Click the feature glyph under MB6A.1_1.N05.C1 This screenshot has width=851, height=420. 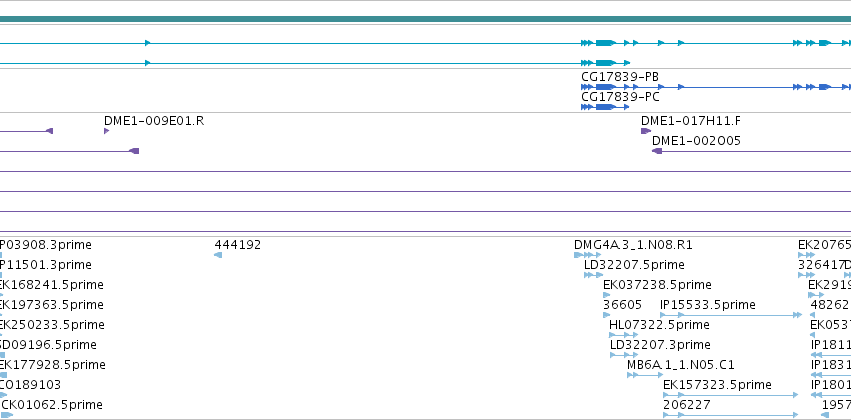645,375
